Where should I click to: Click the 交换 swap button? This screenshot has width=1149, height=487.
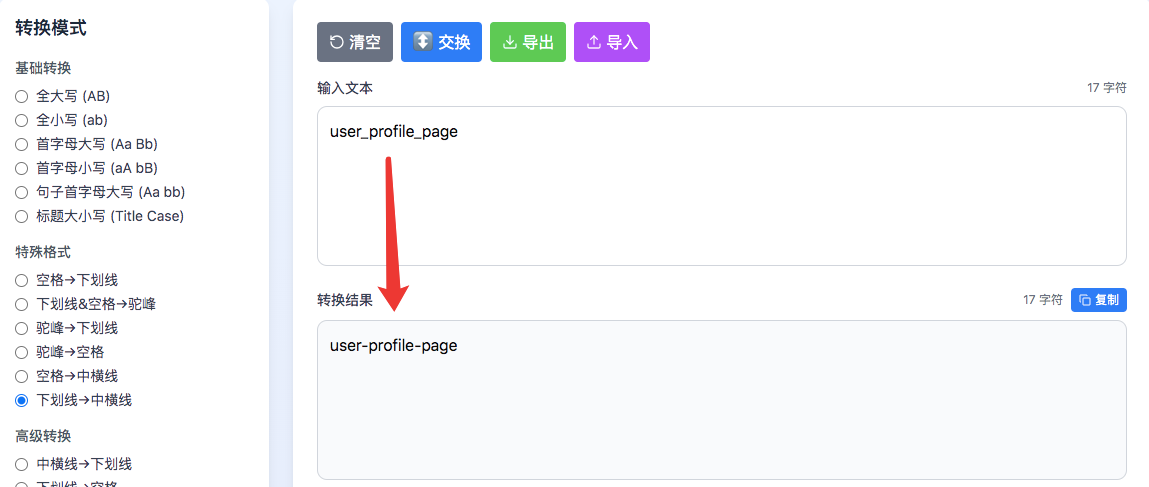[441, 42]
